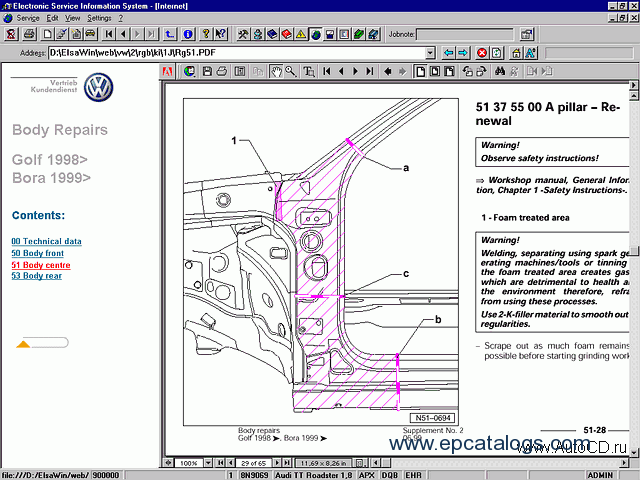Click the red Stop button beside address
This screenshot has width=640, height=480.
point(482,52)
